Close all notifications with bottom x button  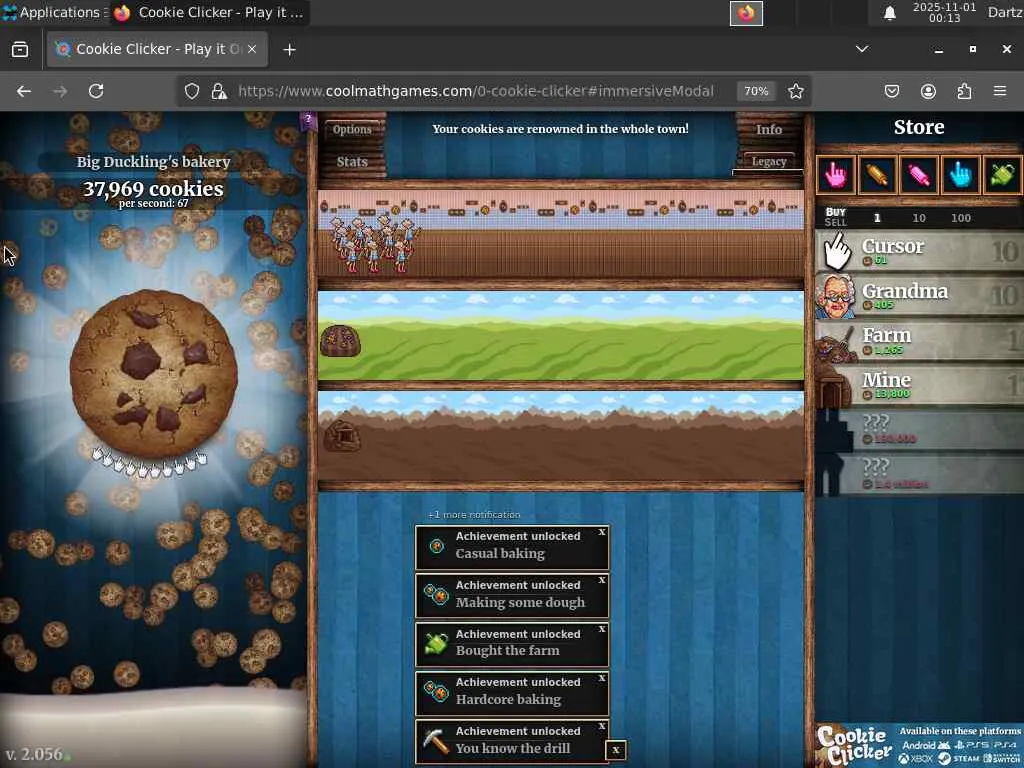[615, 750]
